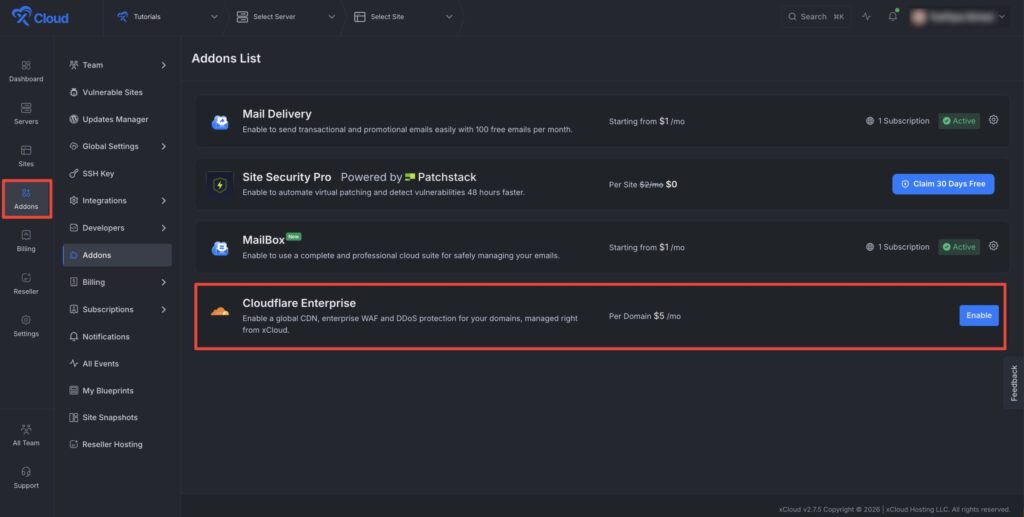The height and width of the screenshot is (517, 1024).
Task: Go to Sites in the left rail
Action: pyautogui.click(x=26, y=156)
